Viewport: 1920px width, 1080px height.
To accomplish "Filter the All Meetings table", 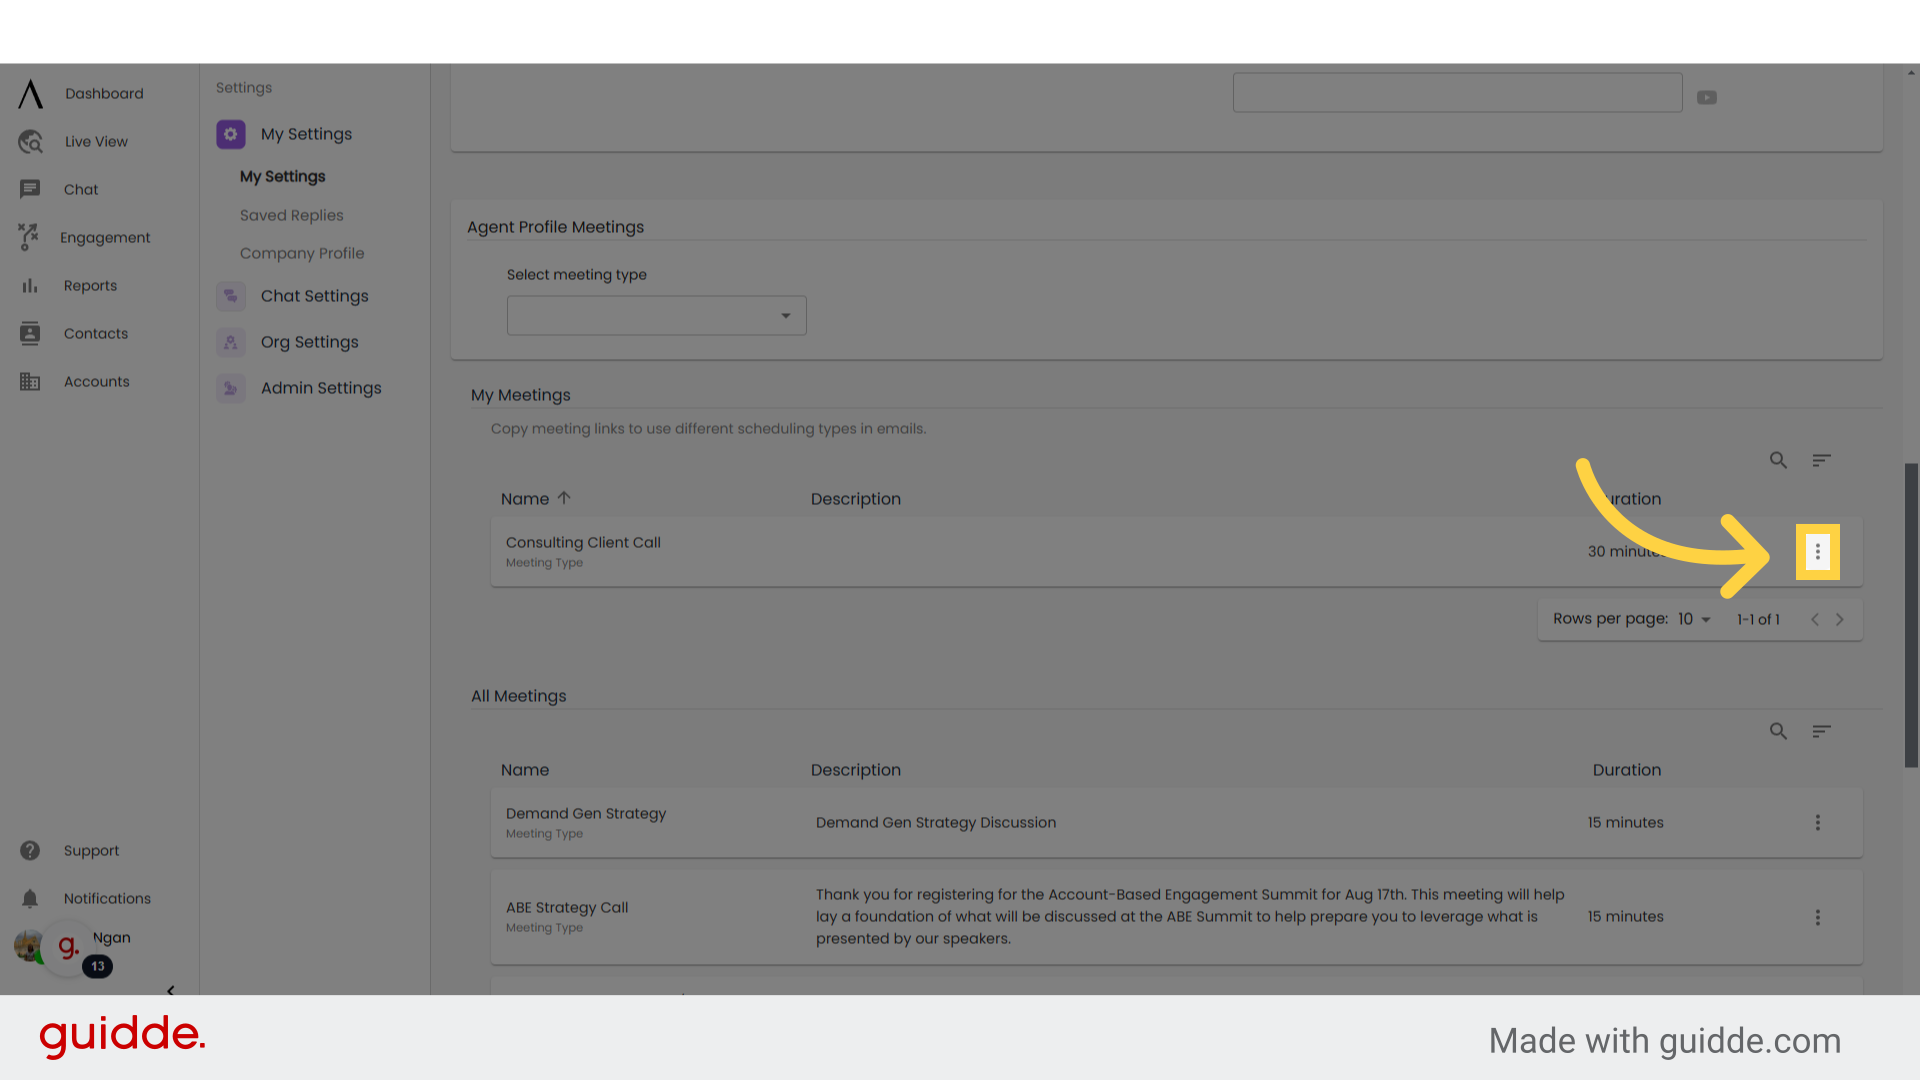I will pos(1821,731).
